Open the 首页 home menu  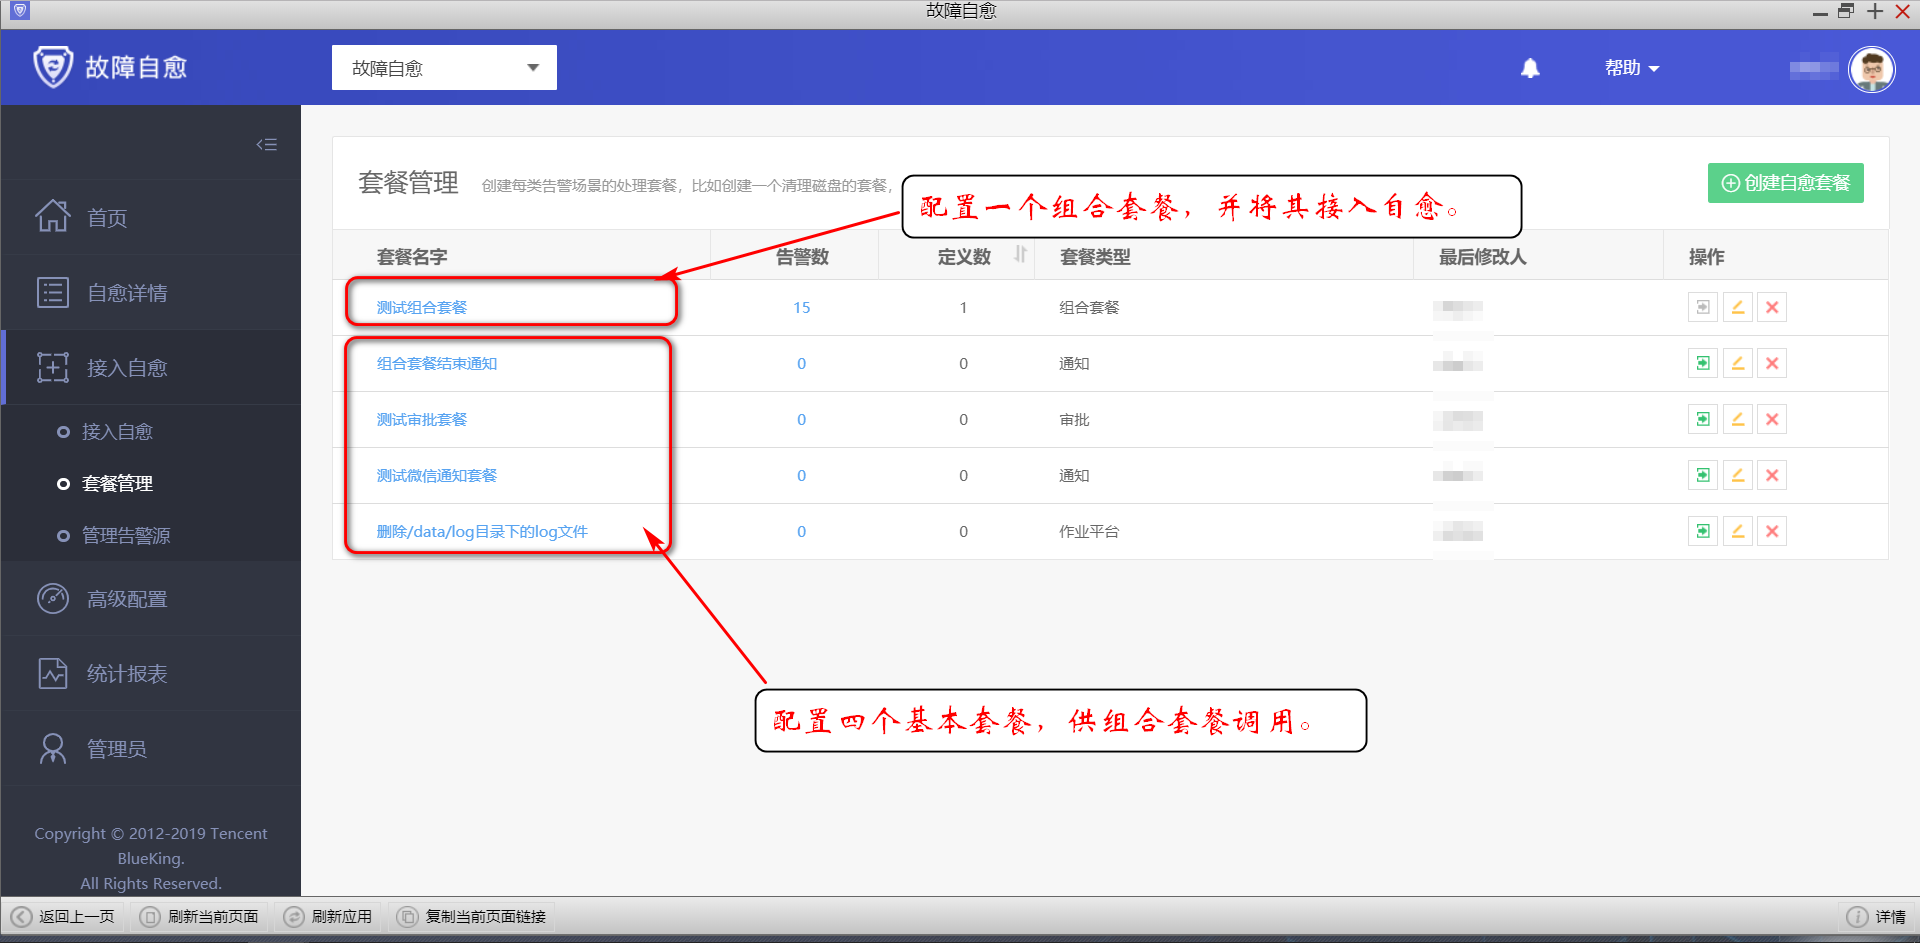click(151, 217)
